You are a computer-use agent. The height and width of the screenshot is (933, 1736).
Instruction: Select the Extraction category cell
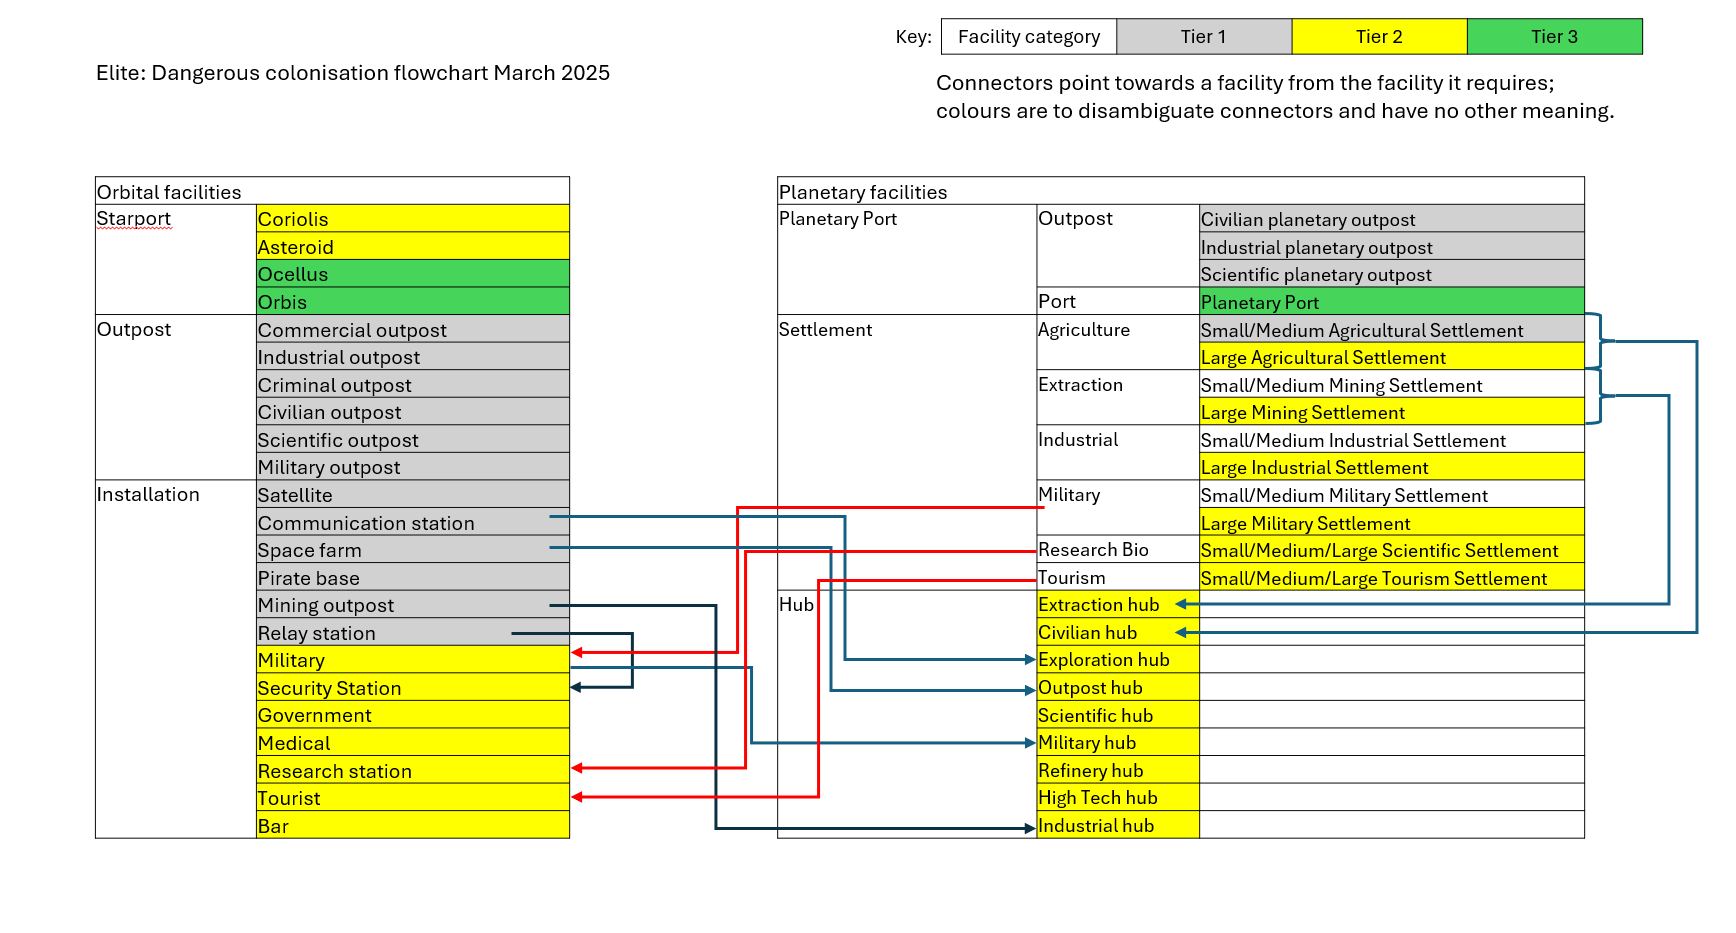point(1118,397)
